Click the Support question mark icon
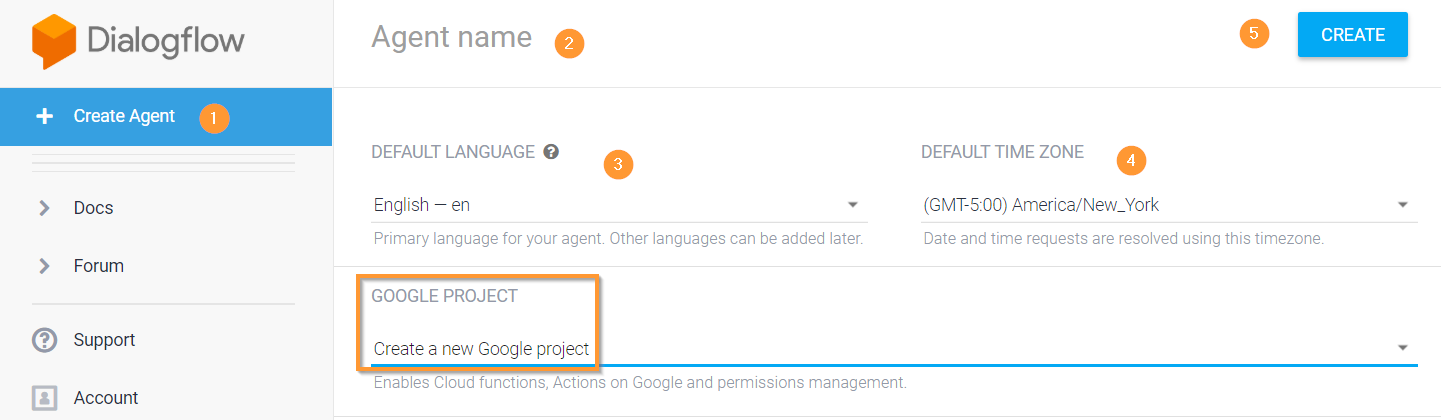 [45, 340]
